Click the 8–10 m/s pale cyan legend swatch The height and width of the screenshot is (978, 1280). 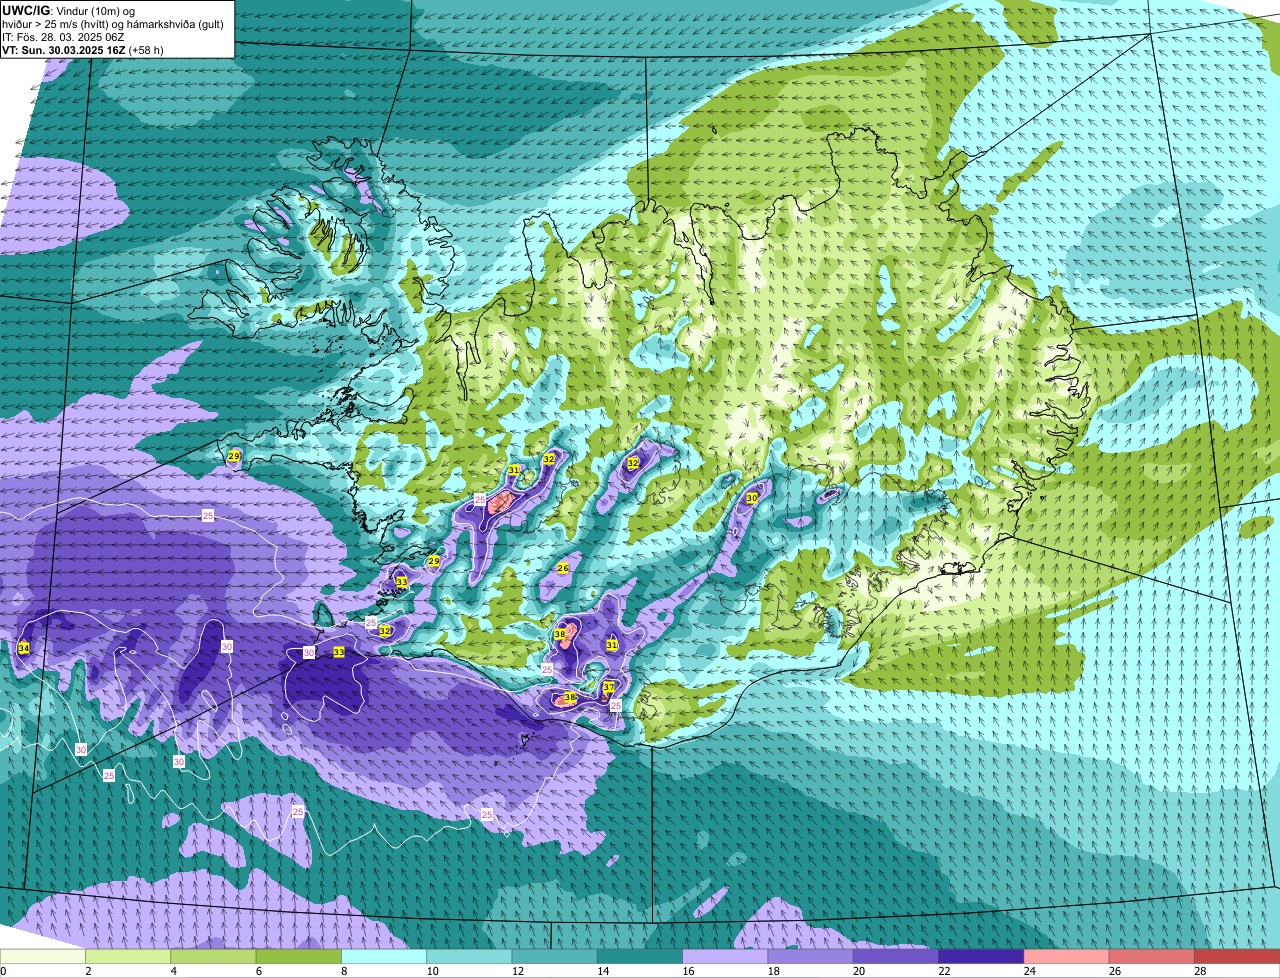(384, 956)
